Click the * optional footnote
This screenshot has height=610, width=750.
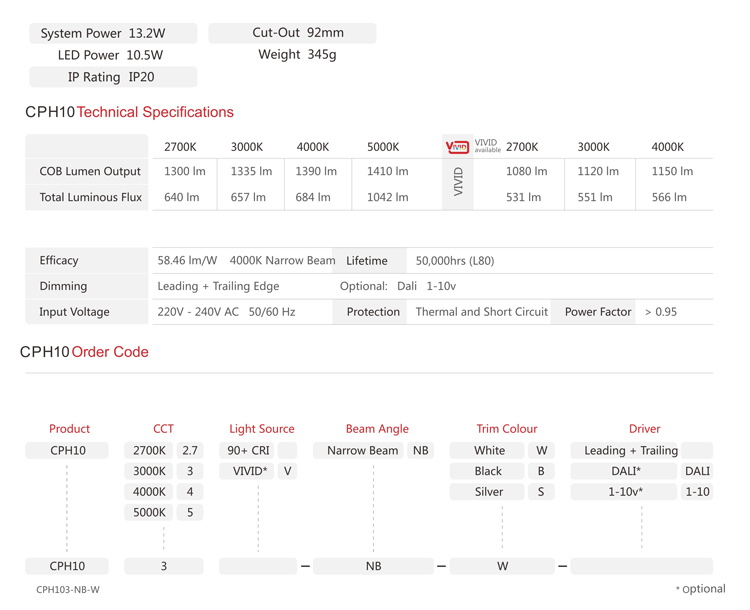[x=700, y=589]
